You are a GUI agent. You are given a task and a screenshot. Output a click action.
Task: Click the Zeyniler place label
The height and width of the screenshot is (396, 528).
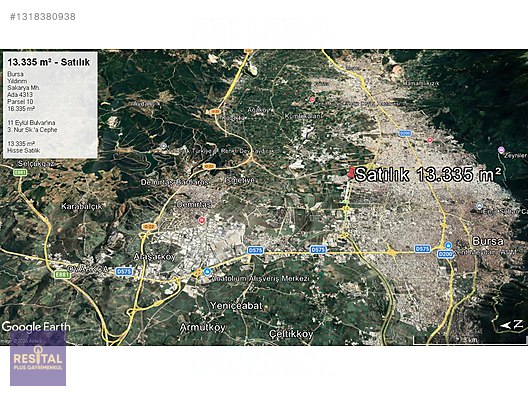(x=516, y=156)
